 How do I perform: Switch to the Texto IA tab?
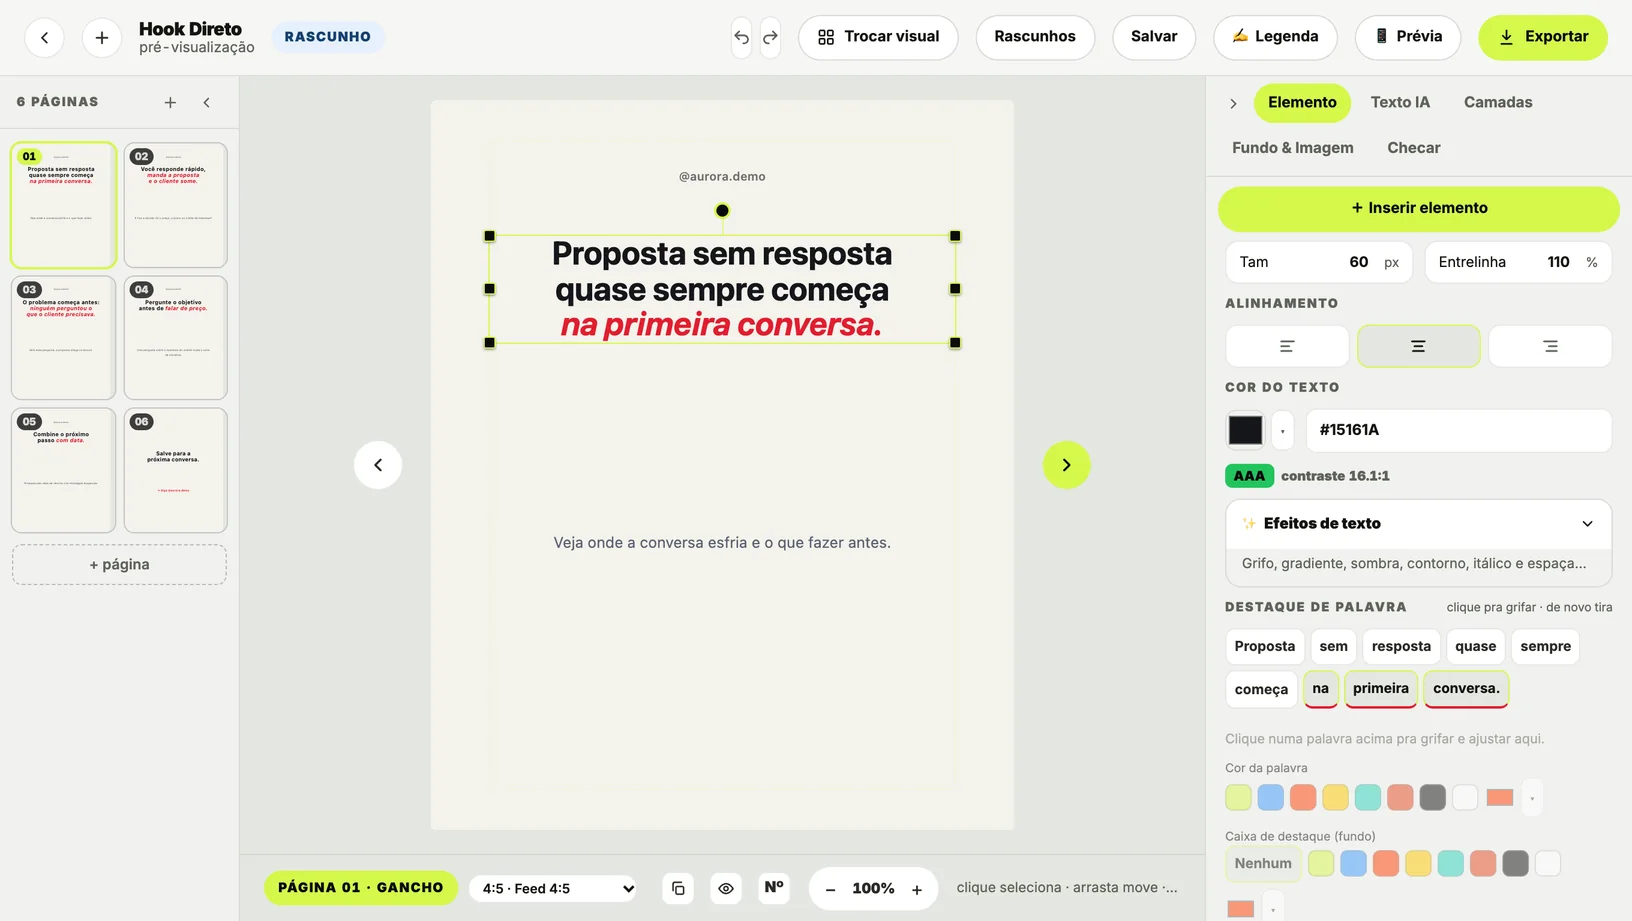[1400, 102]
